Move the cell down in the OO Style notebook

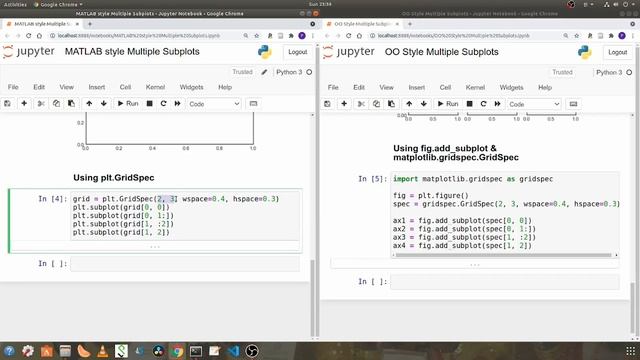click(x=424, y=104)
